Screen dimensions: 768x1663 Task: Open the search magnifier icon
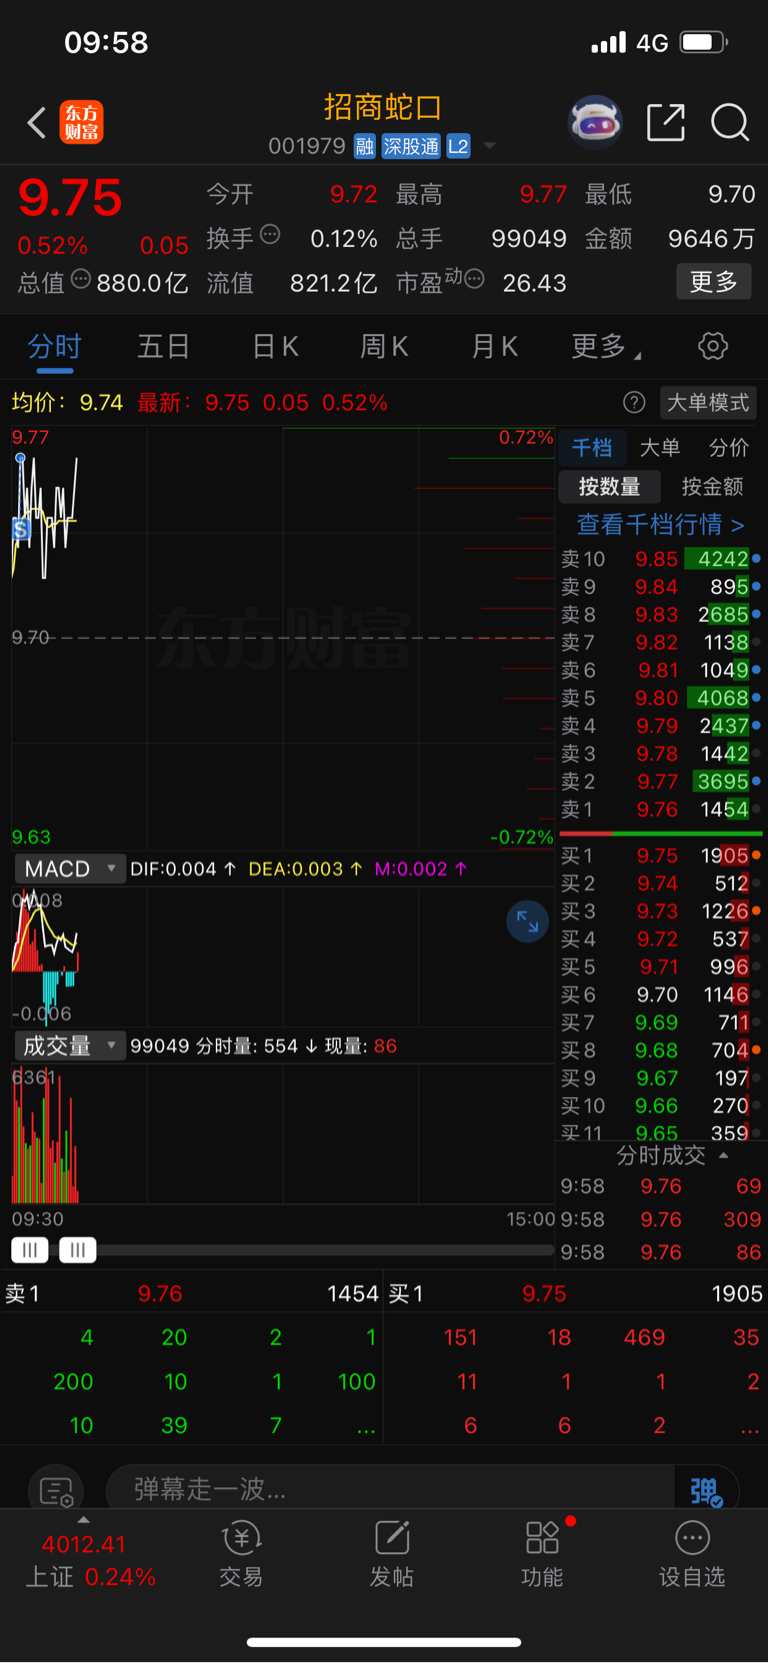click(730, 123)
